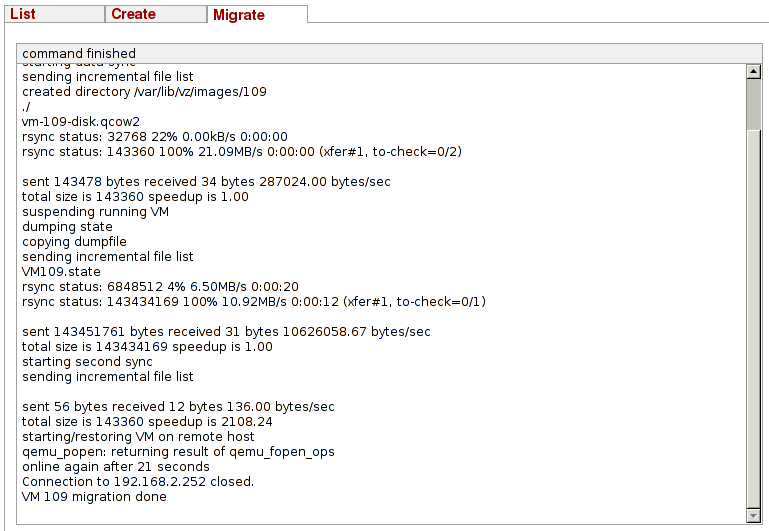Click the 'starting second sync' line
769x531 pixels.
point(87,361)
